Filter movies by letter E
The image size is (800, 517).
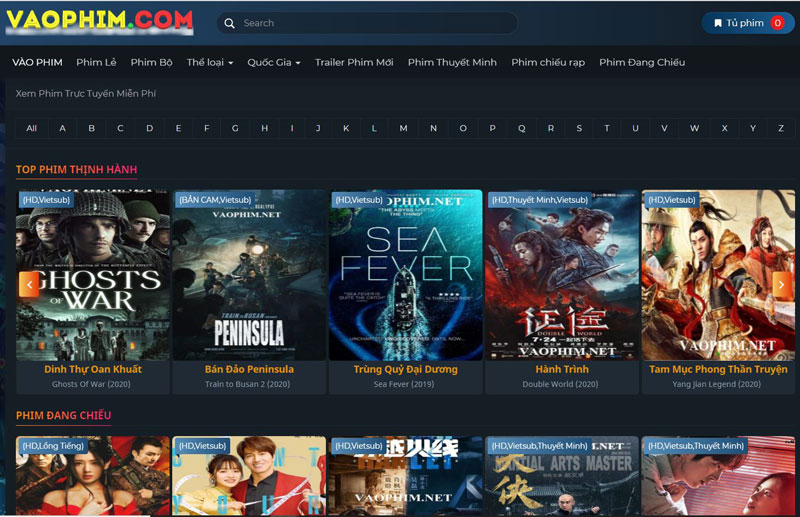coord(178,128)
